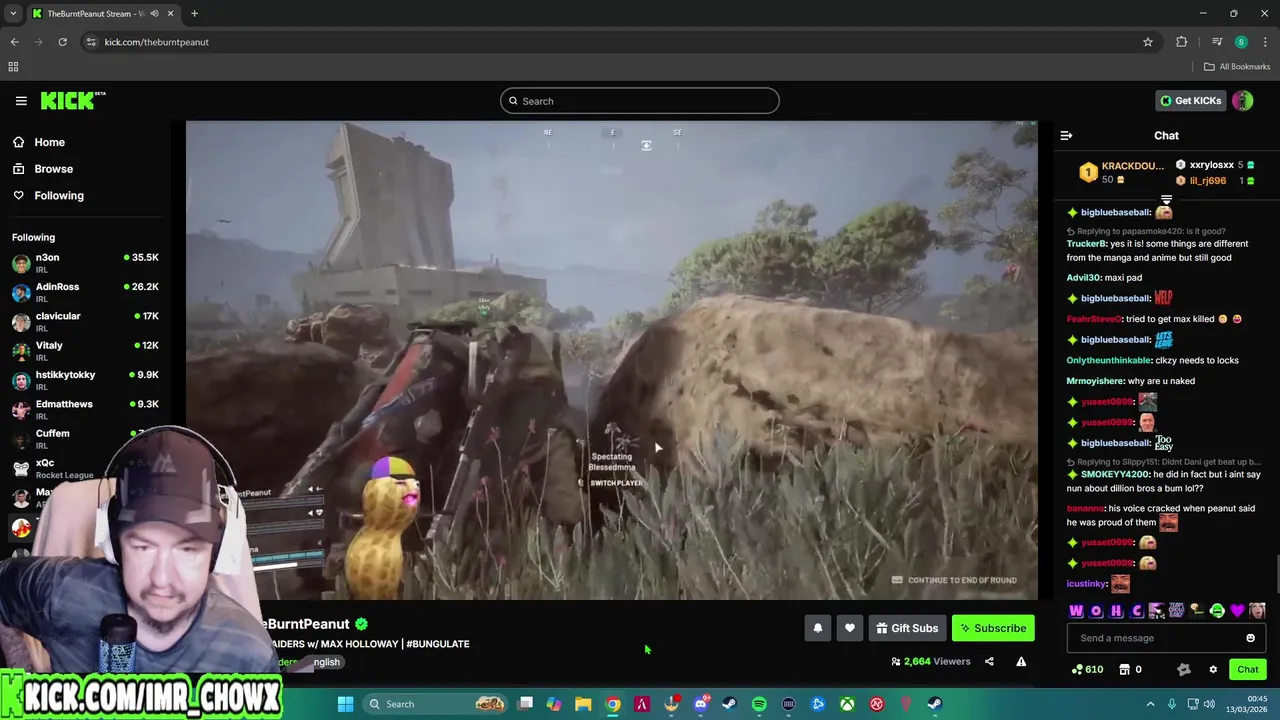The height and width of the screenshot is (720, 1280).
Task: Reload the browser page
Action: pos(62,42)
